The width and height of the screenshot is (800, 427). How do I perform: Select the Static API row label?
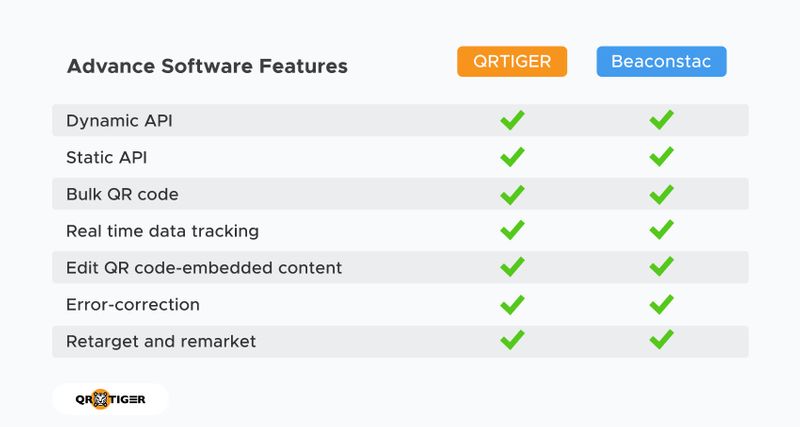[x=107, y=157]
